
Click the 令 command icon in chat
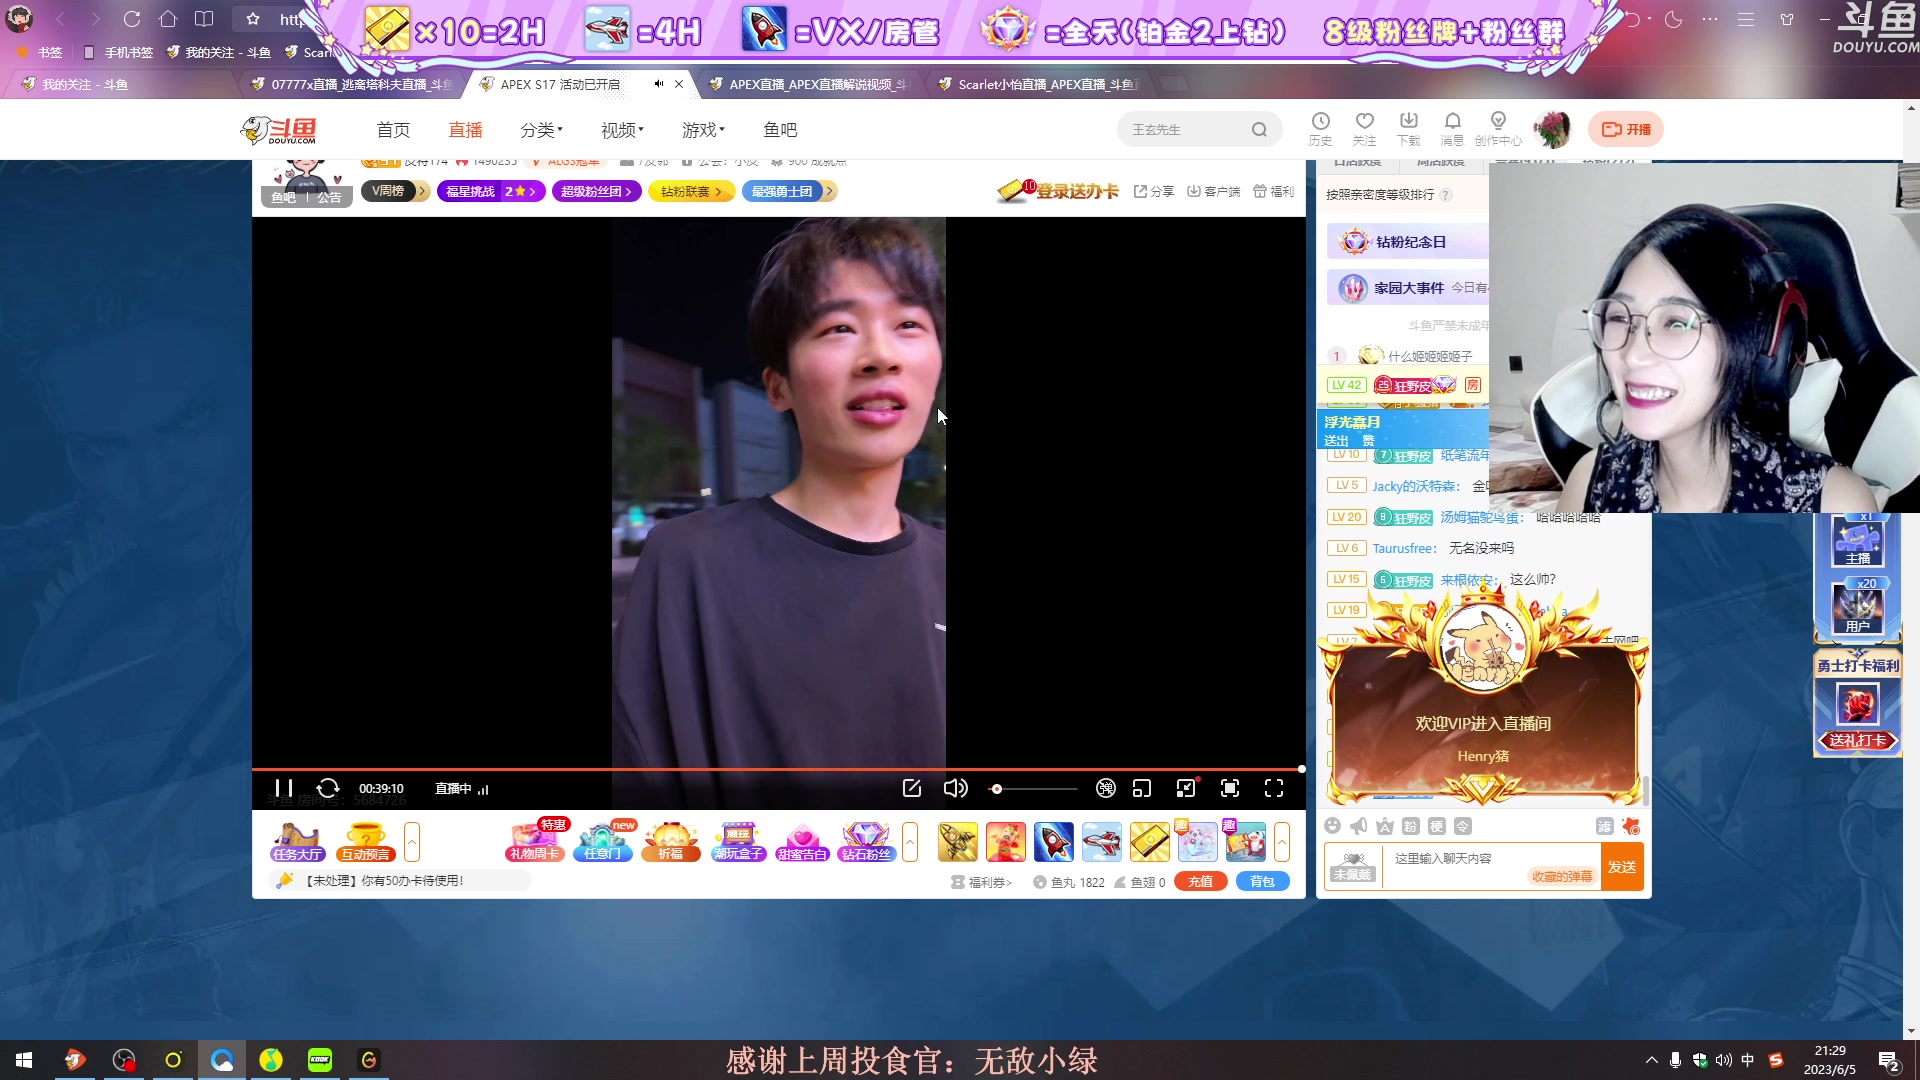[x=1462, y=826]
